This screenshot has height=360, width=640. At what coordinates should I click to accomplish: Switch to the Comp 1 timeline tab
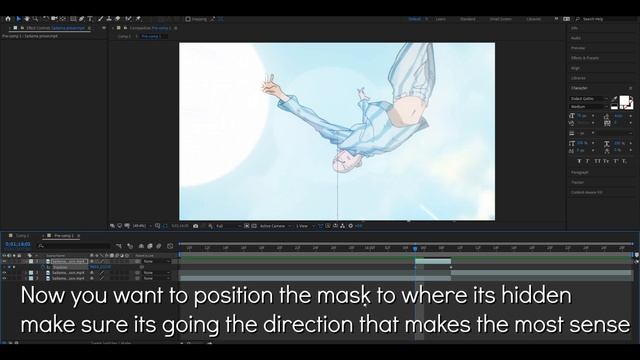point(22,236)
